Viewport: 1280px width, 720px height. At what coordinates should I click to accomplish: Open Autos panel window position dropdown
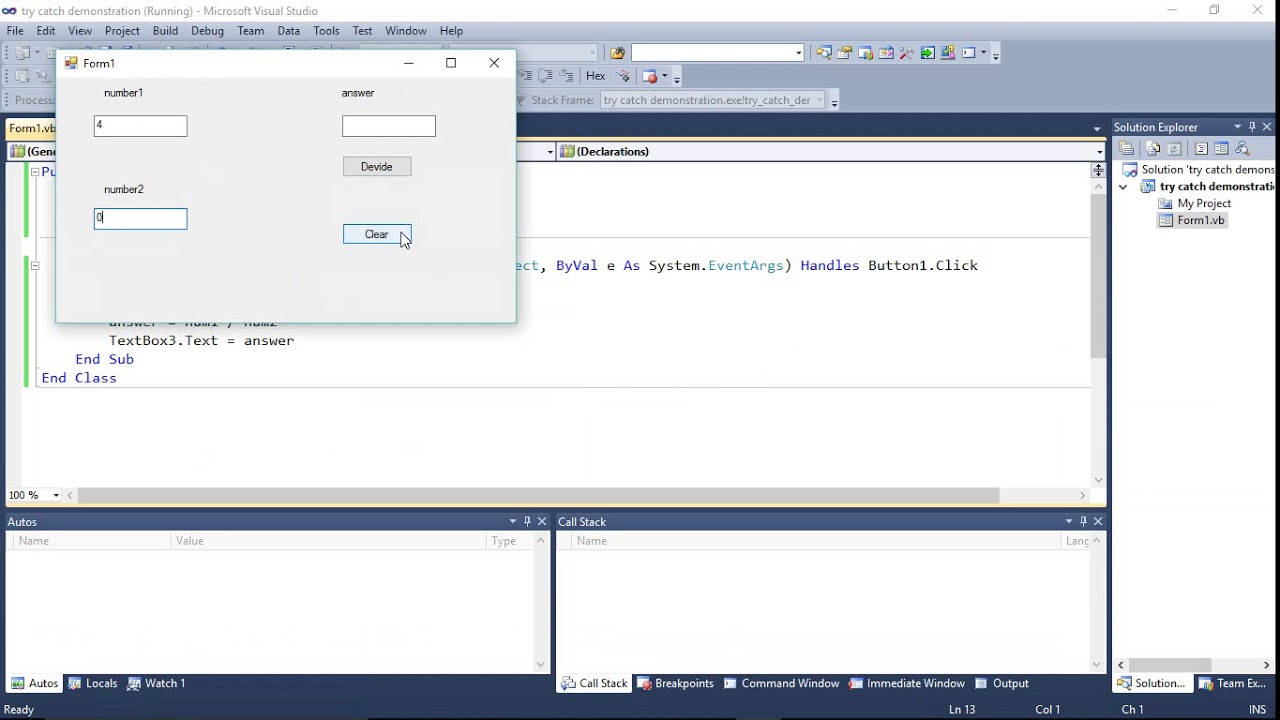pyautogui.click(x=513, y=521)
